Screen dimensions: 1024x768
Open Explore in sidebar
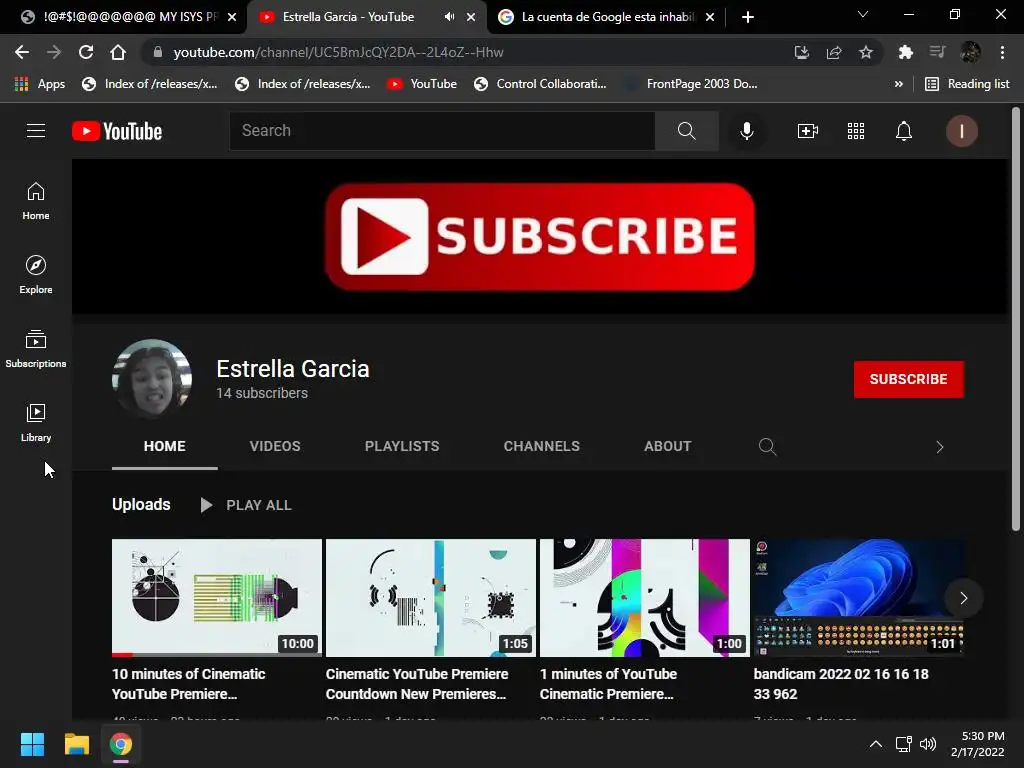tap(36, 275)
